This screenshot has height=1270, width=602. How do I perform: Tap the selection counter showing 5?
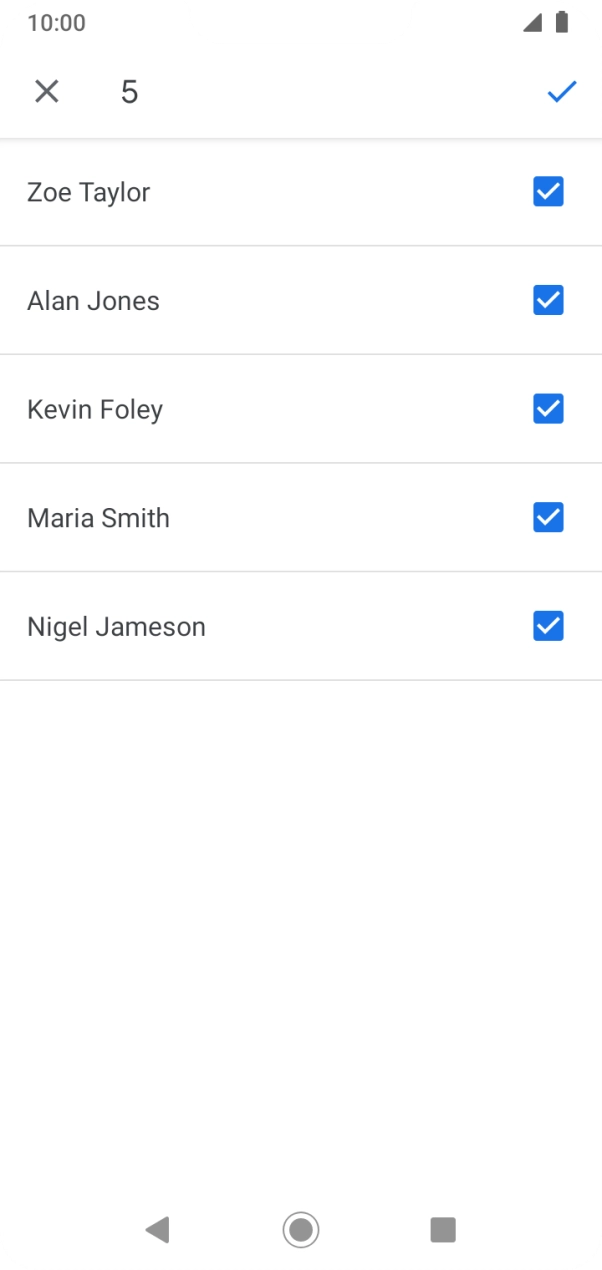128,91
